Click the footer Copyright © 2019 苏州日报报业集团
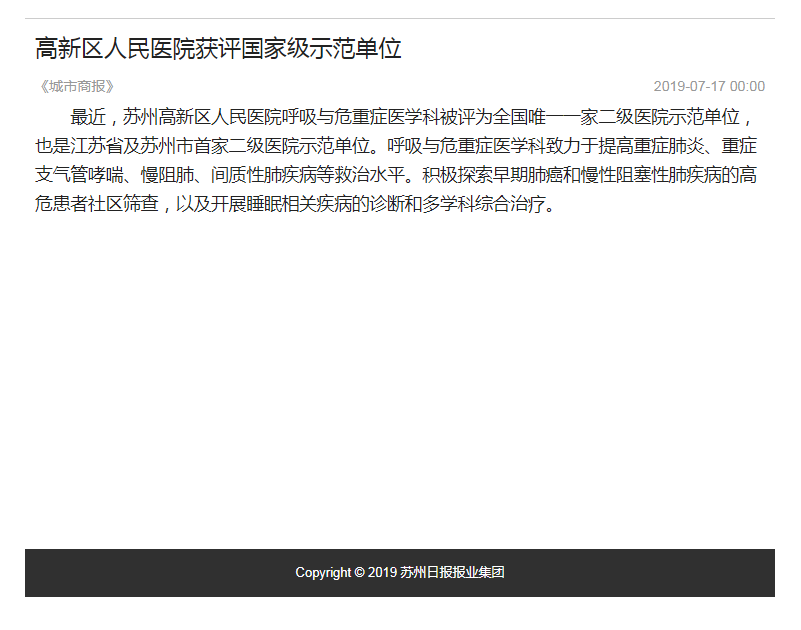 [399, 572]
